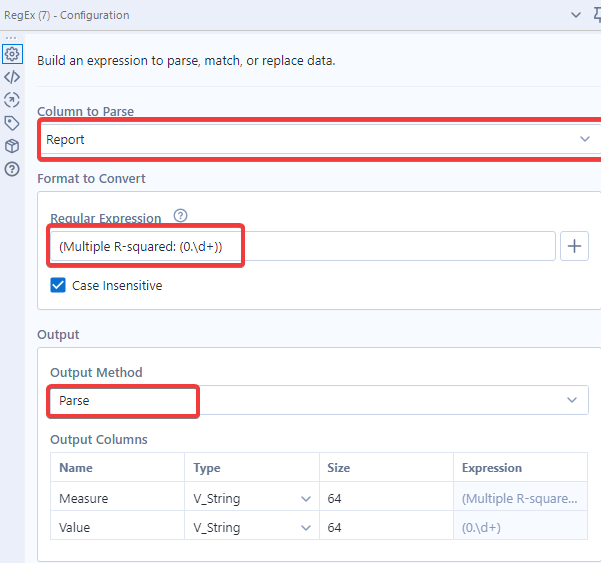Pin the Configuration window
The image size is (601, 563).
pos(596,15)
